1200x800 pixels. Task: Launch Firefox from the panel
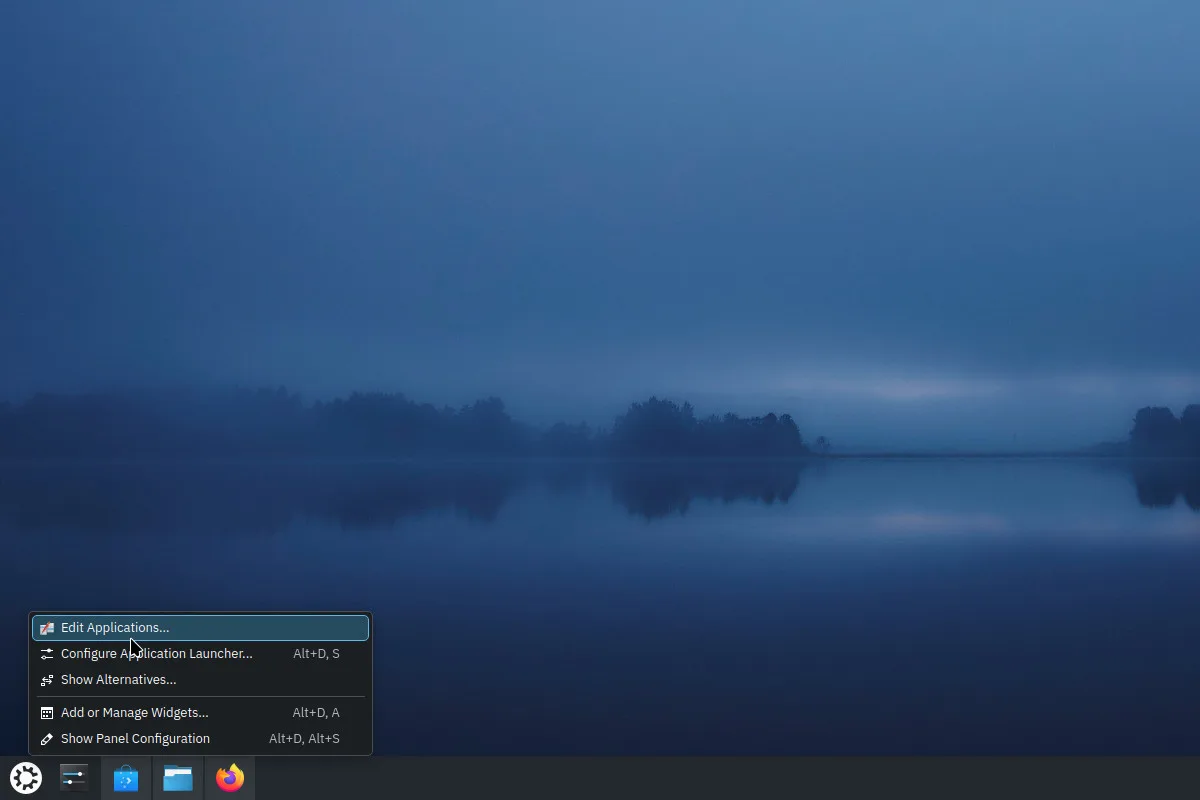(x=230, y=778)
